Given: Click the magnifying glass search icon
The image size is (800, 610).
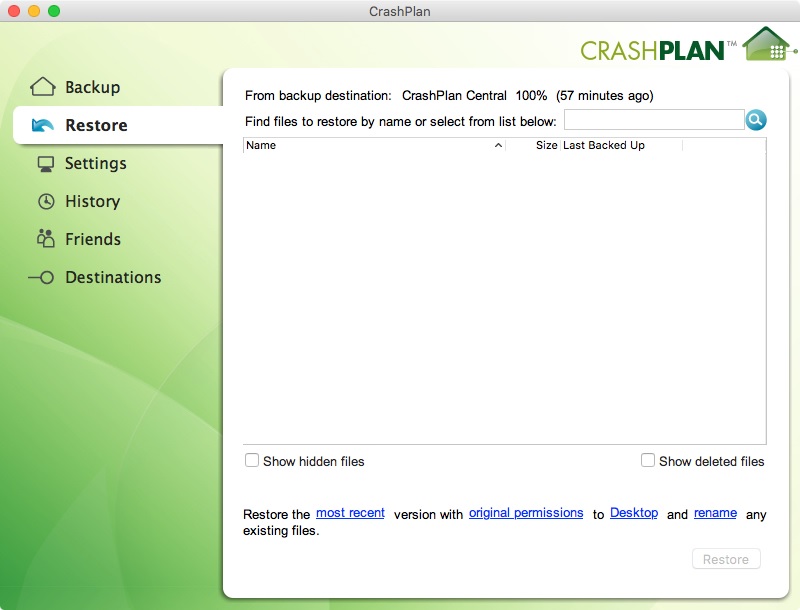Looking at the screenshot, I should [x=756, y=120].
